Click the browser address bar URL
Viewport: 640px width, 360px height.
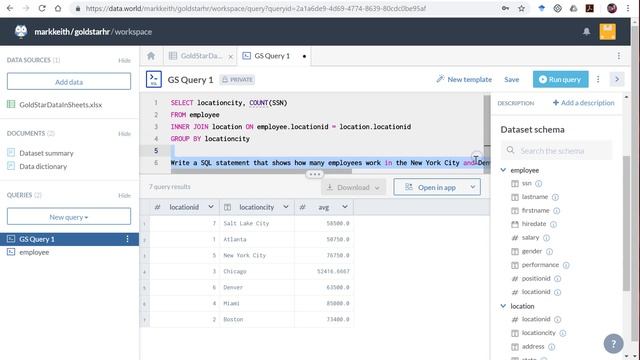click(256, 8)
